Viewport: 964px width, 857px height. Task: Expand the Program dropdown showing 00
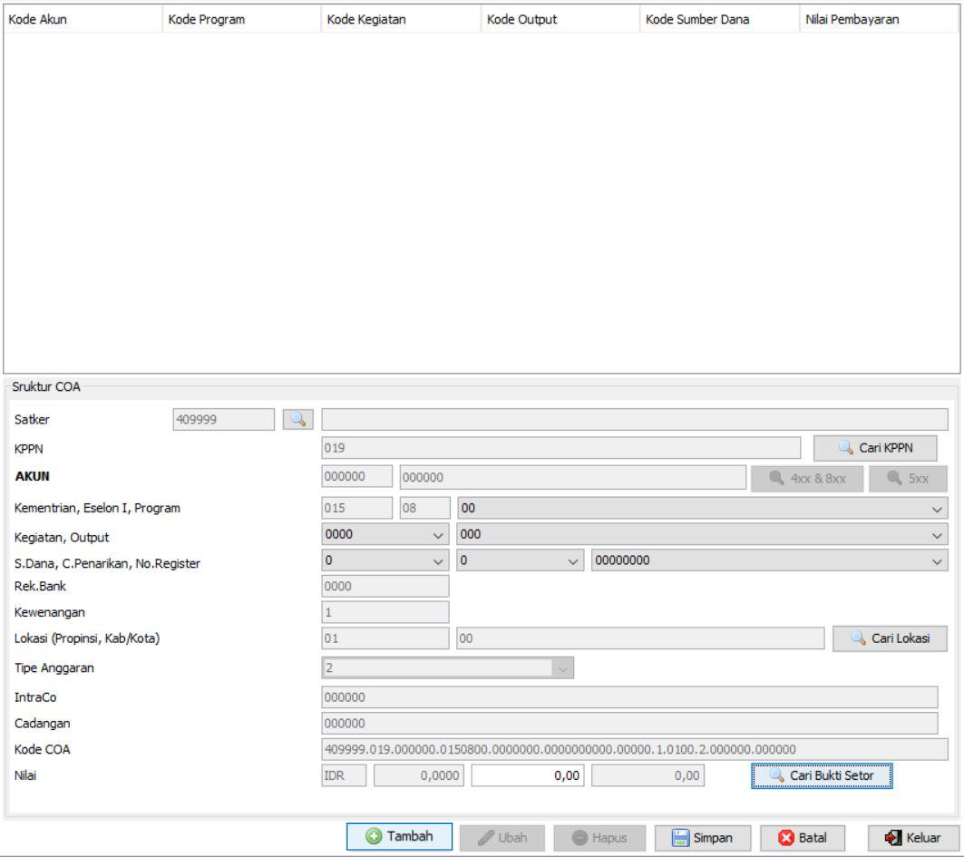936,509
